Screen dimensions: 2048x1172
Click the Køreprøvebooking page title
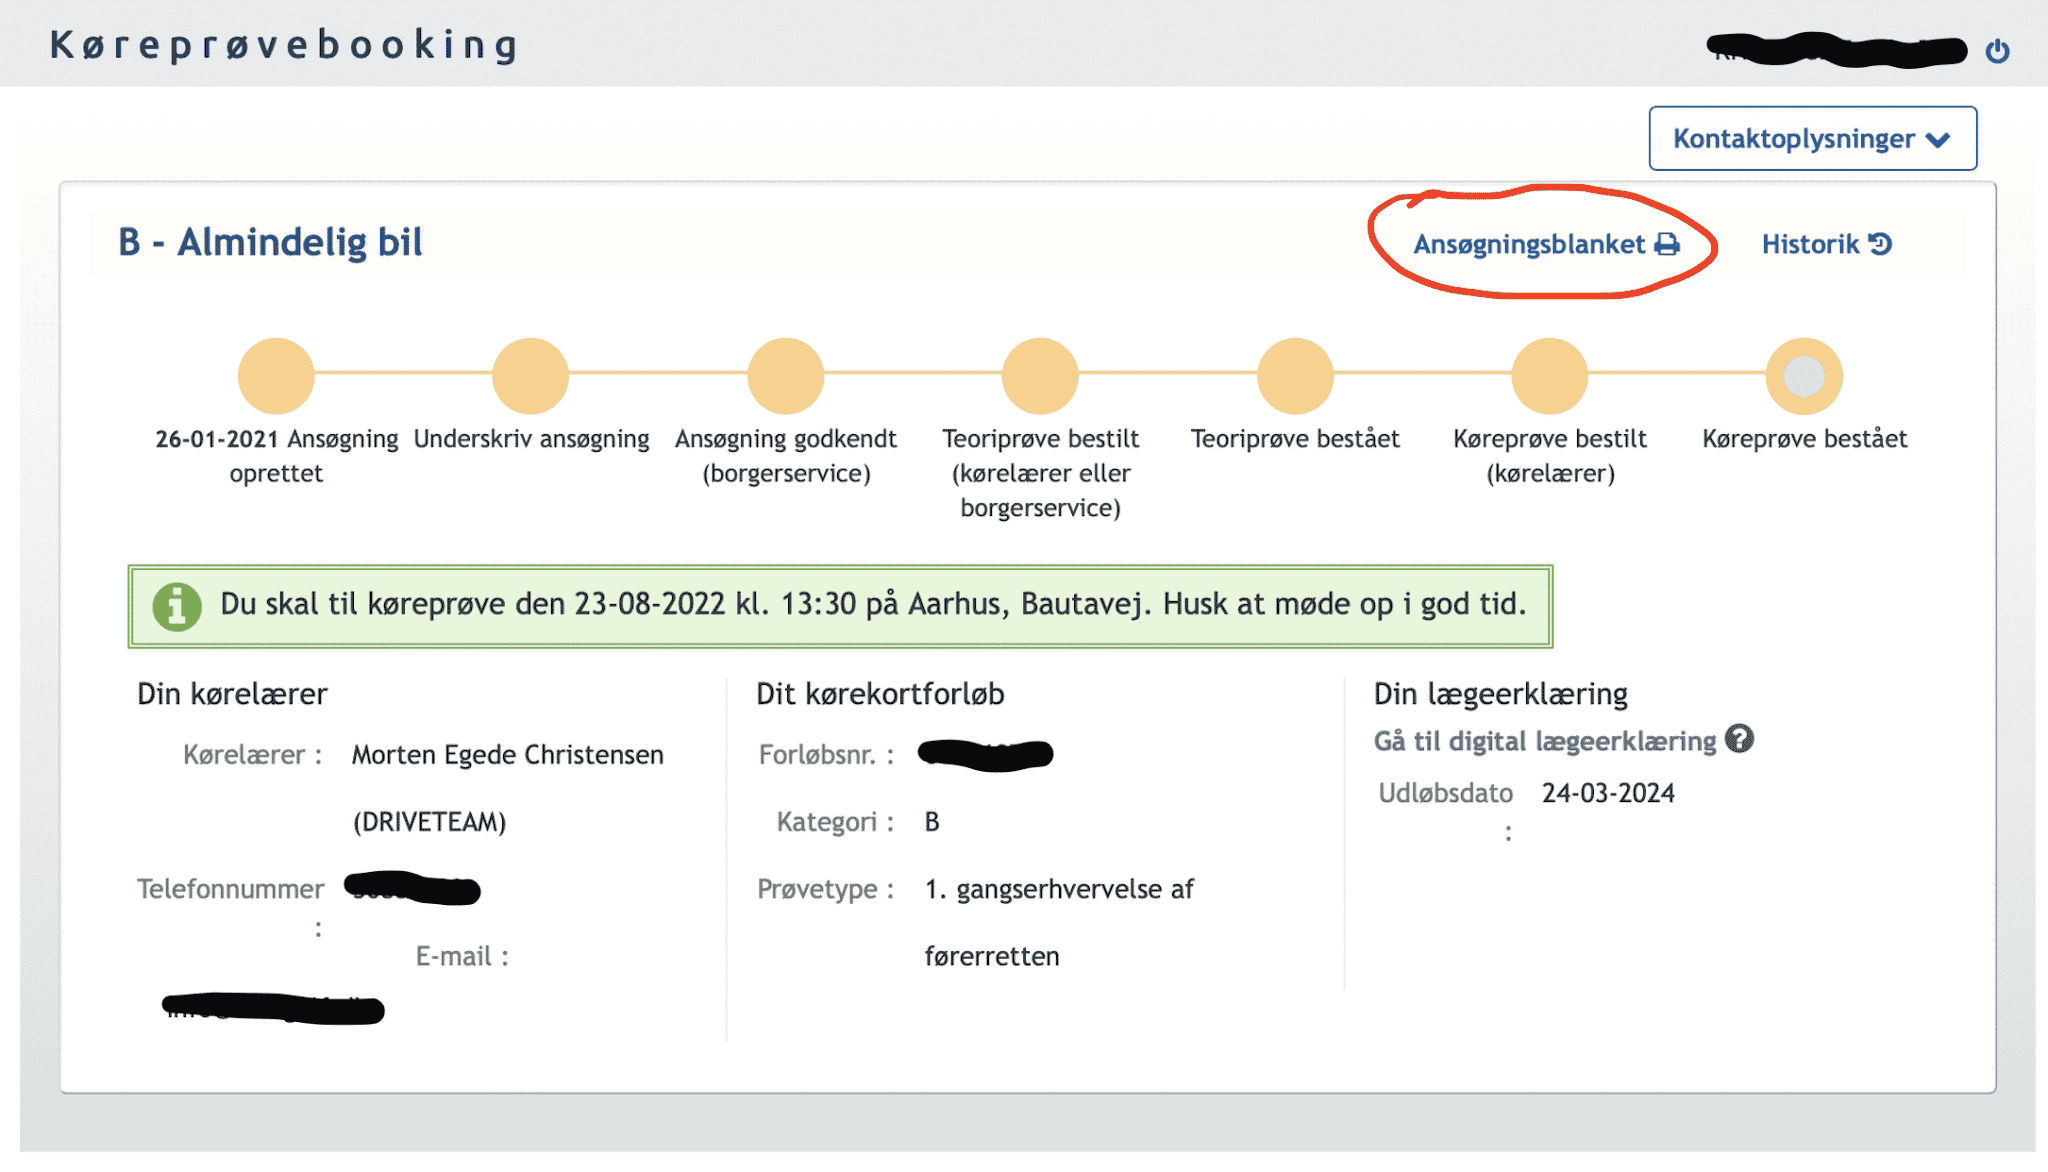click(285, 46)
